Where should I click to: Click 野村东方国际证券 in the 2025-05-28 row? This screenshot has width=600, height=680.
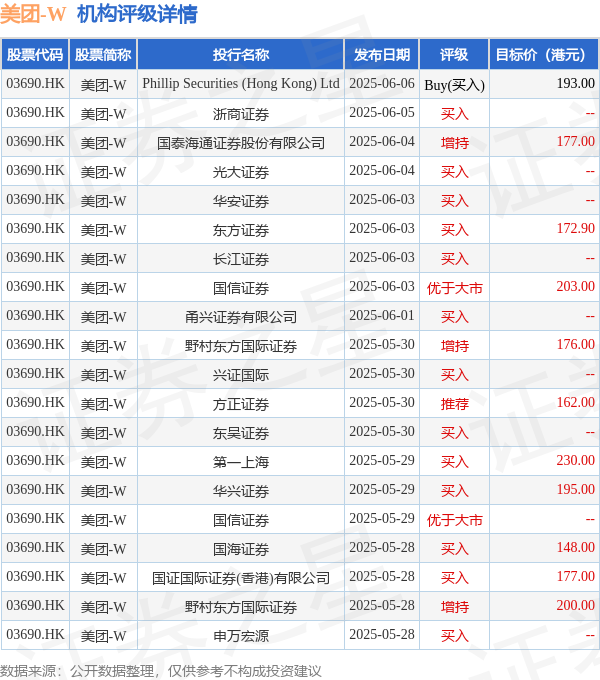coord(241,607)
